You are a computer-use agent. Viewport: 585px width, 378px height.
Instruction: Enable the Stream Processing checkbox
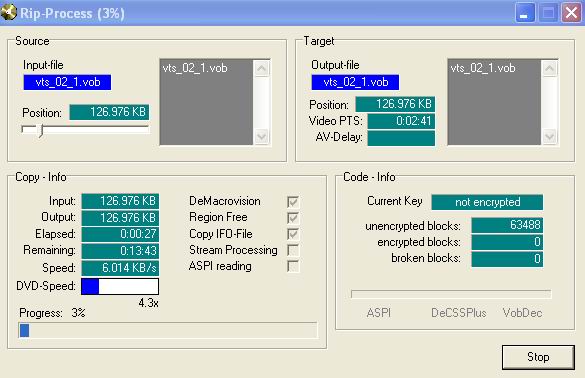(293, 250)
